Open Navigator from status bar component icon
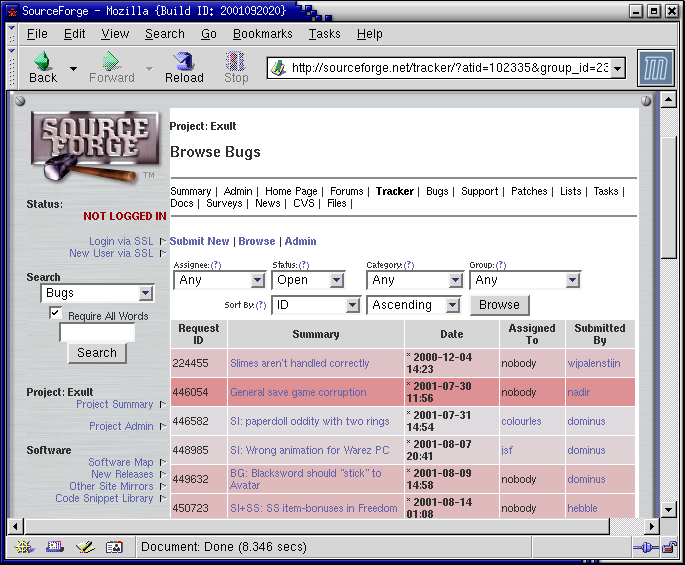Screen dimensions: 685x565 [24, 547]
